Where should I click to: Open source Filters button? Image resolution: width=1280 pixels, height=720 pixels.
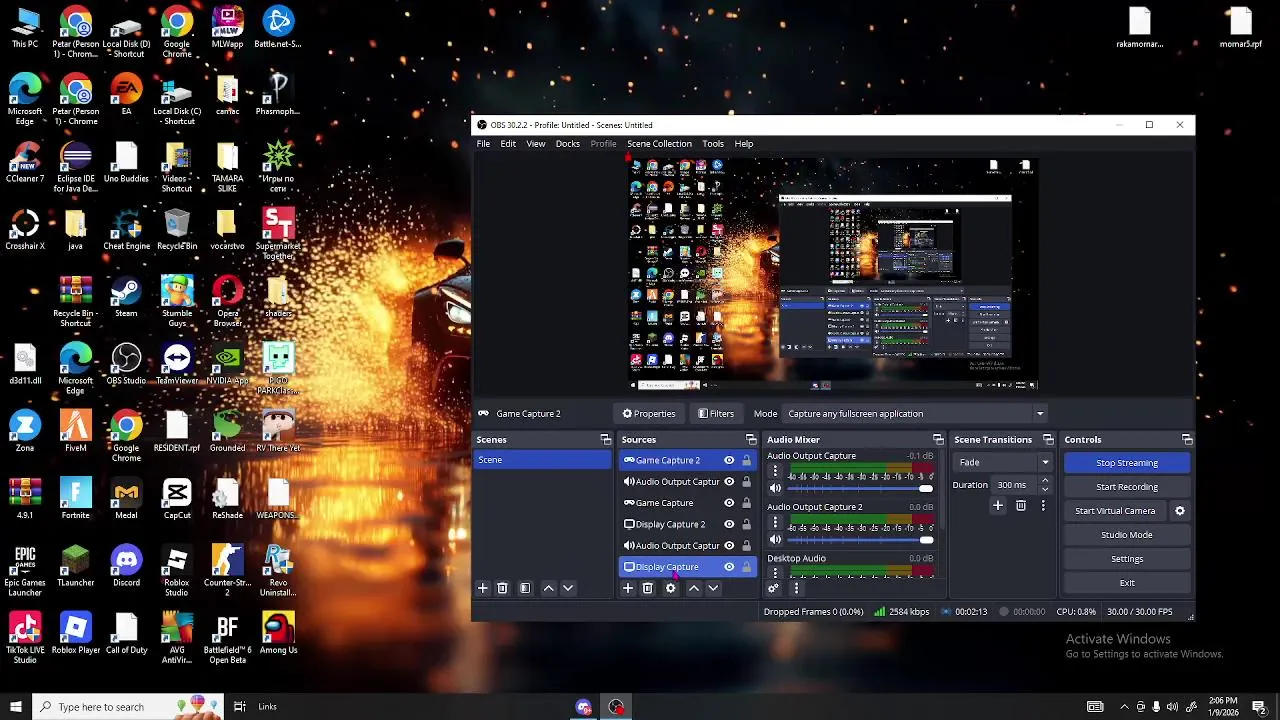tap(716, 414)
